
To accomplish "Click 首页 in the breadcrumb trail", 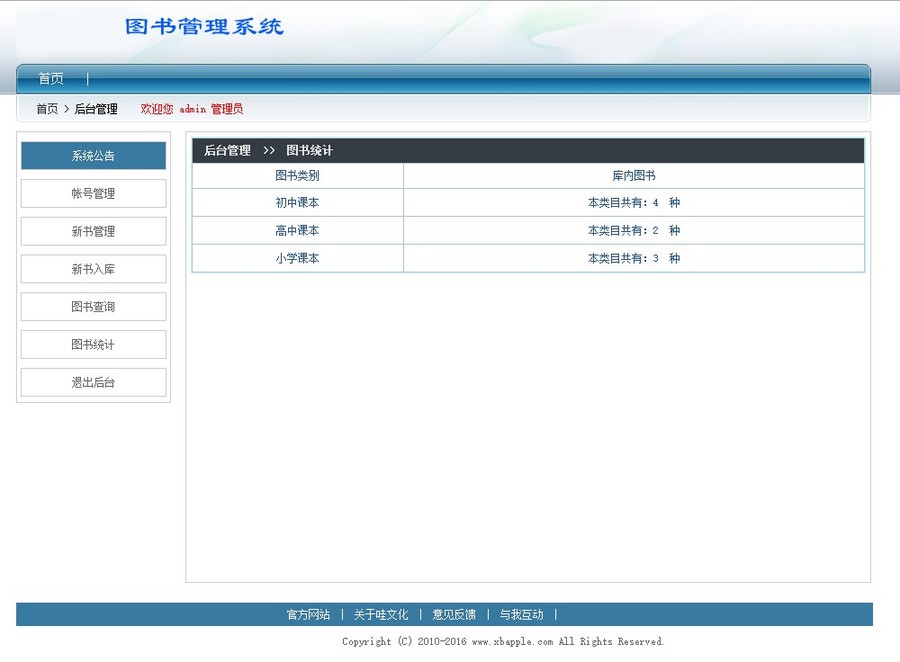I will point(46,109).
